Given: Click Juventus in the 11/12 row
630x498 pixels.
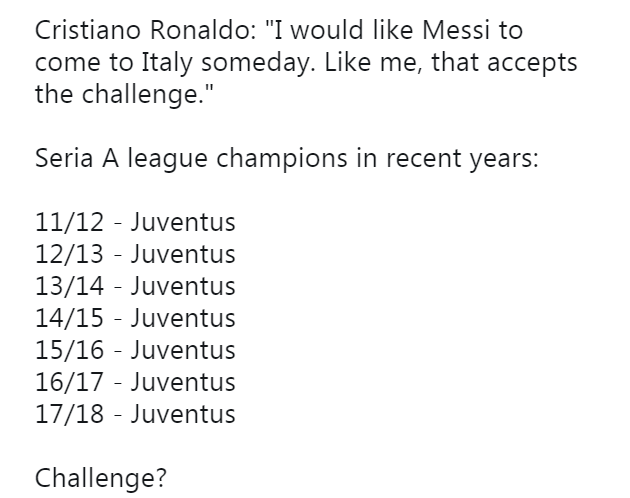Looking at the screenshot, I should [182, 222].
